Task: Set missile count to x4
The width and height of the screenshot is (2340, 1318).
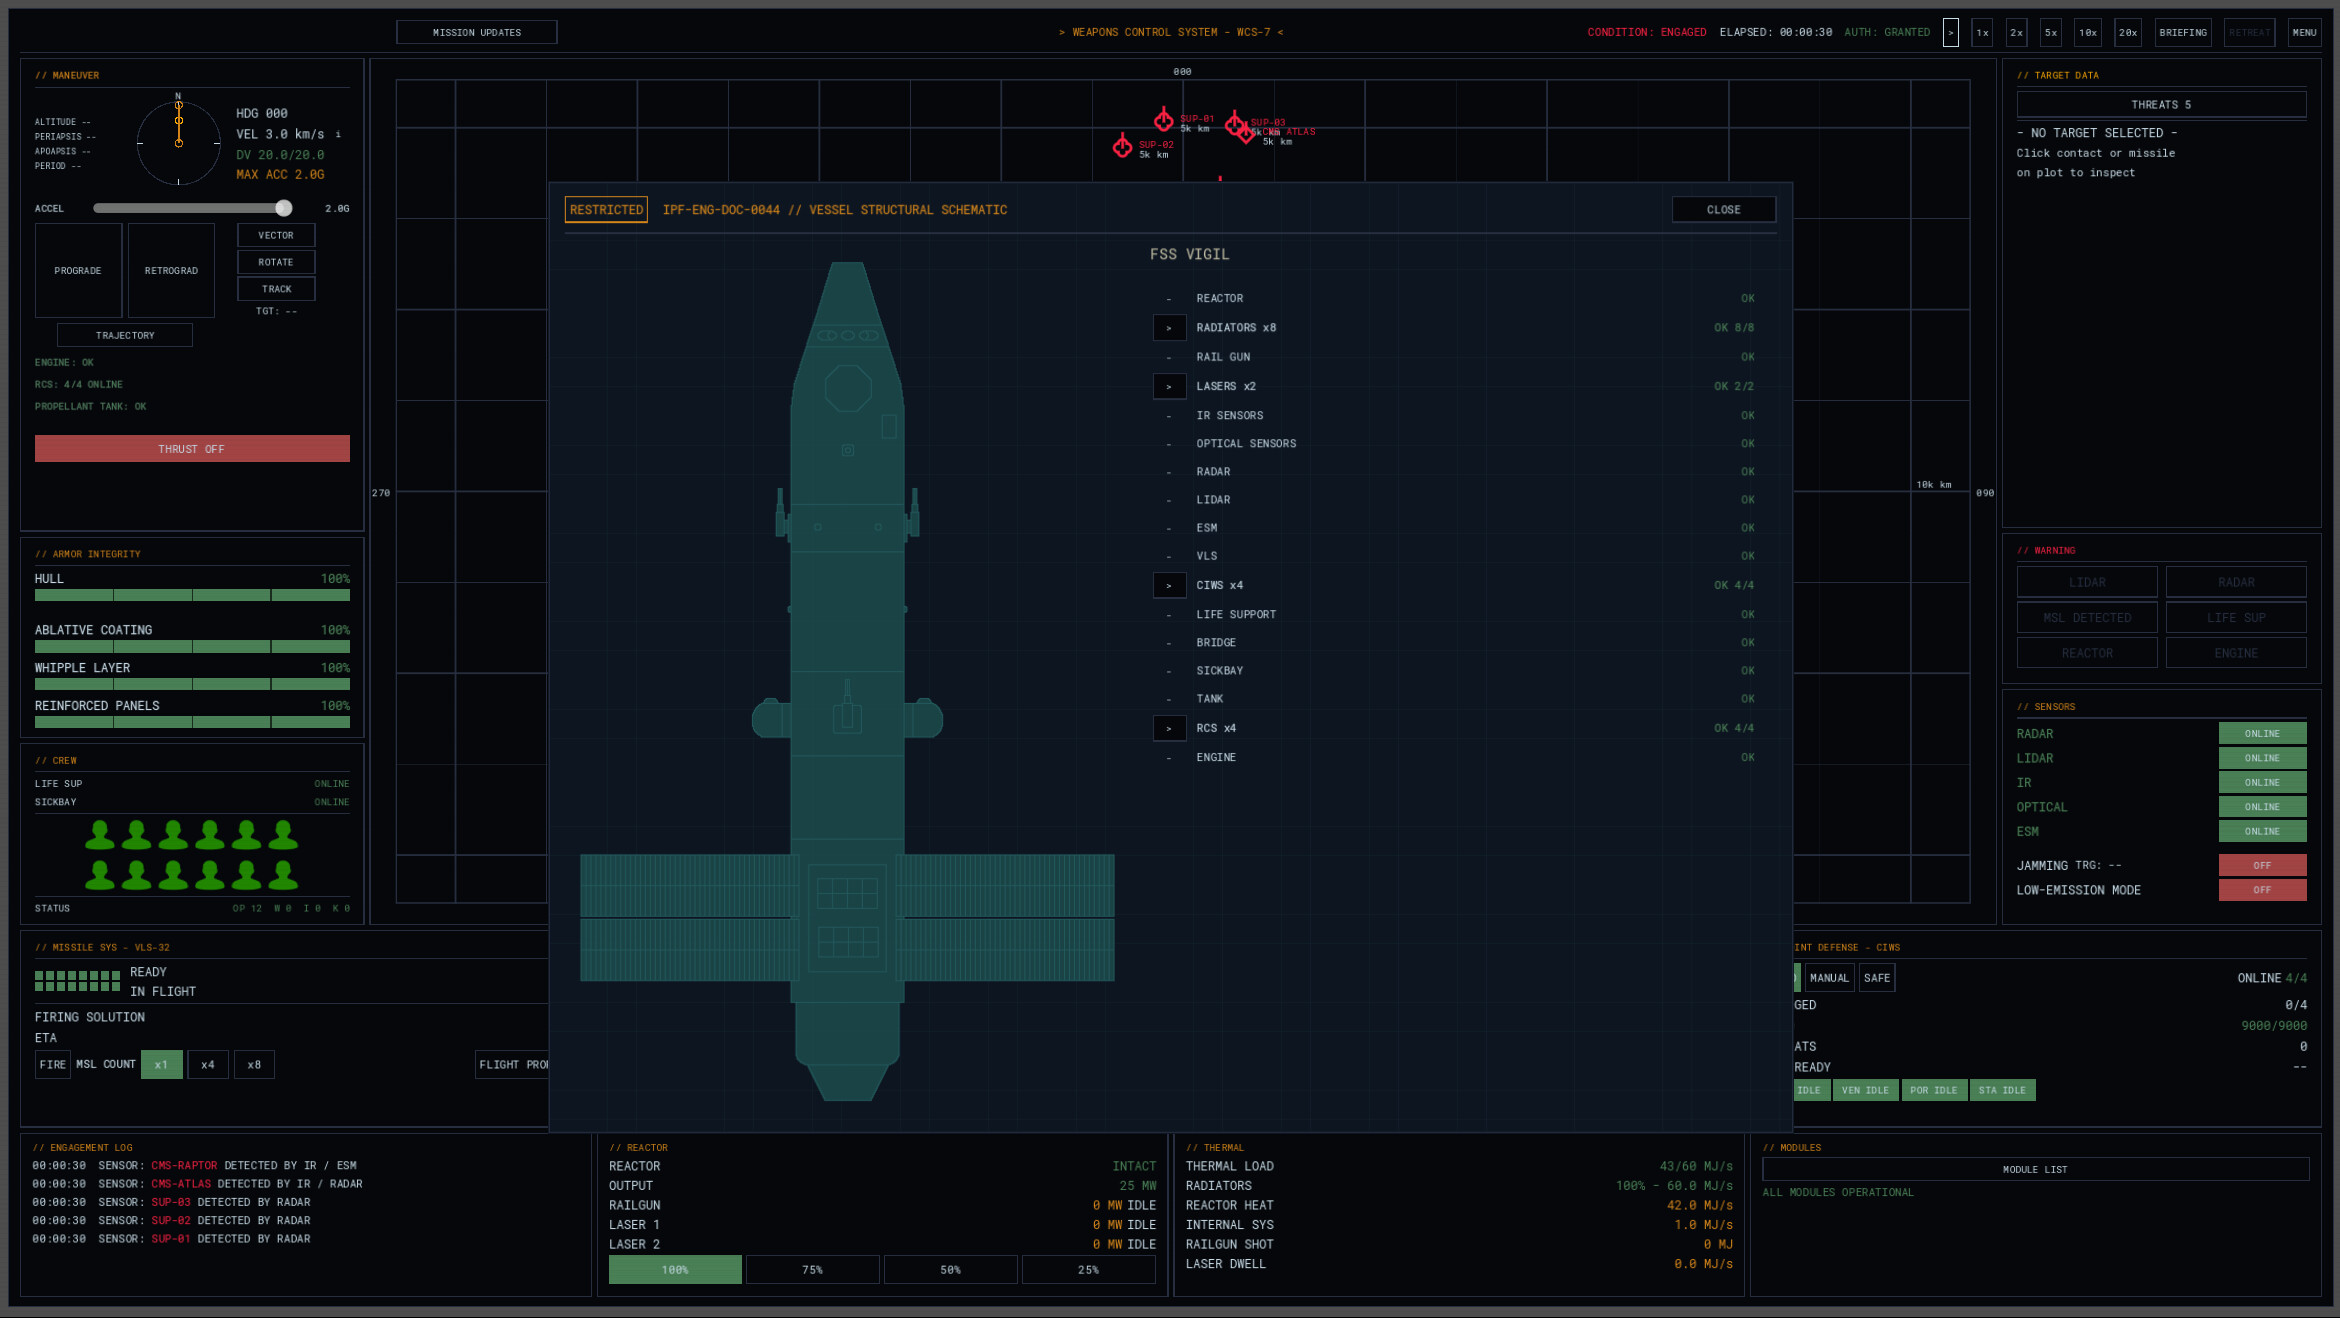Action: pos(208,1064)
